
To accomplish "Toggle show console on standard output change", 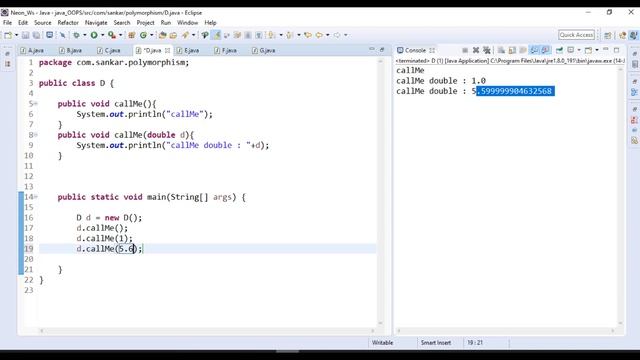I will (x=534, y=50).
